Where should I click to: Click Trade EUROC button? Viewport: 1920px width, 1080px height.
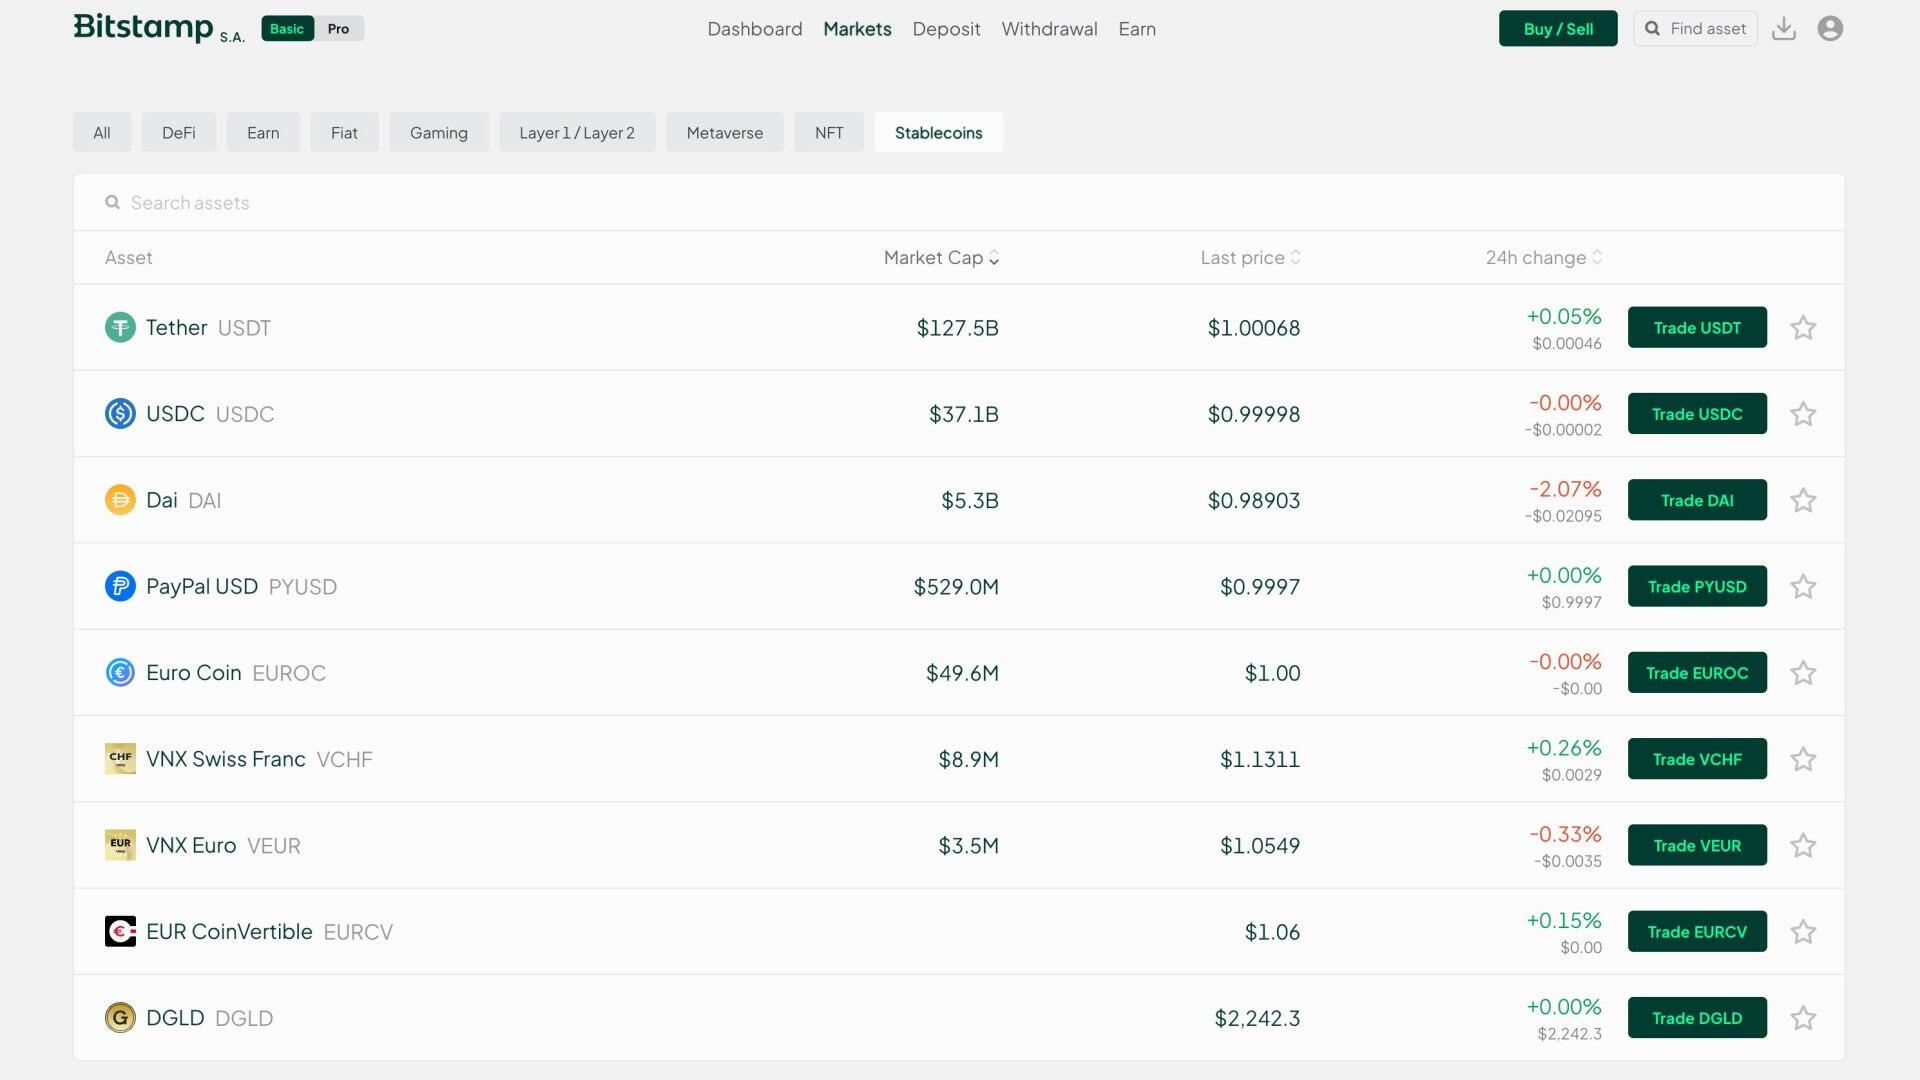tap(1697, 672)
